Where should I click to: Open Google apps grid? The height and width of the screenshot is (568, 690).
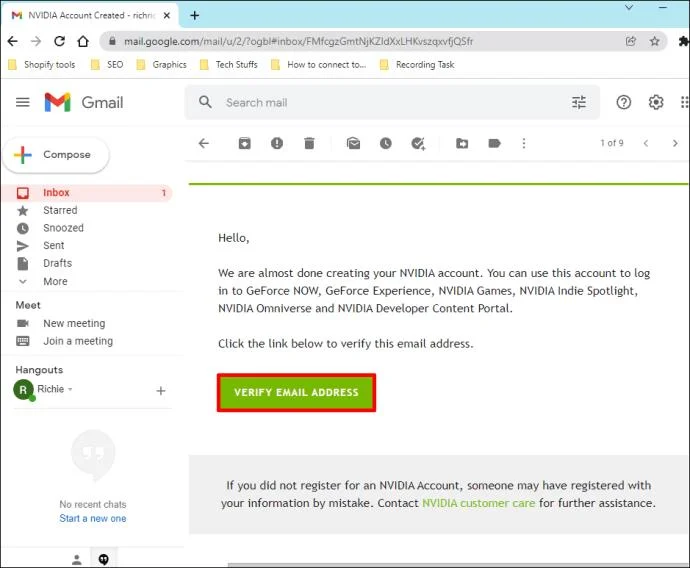point(684,103)
